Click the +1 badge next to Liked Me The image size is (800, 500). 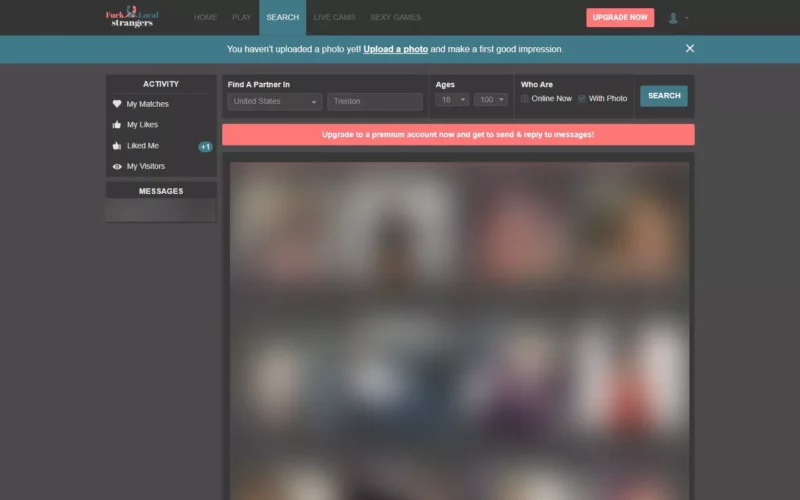coord(205,146)
